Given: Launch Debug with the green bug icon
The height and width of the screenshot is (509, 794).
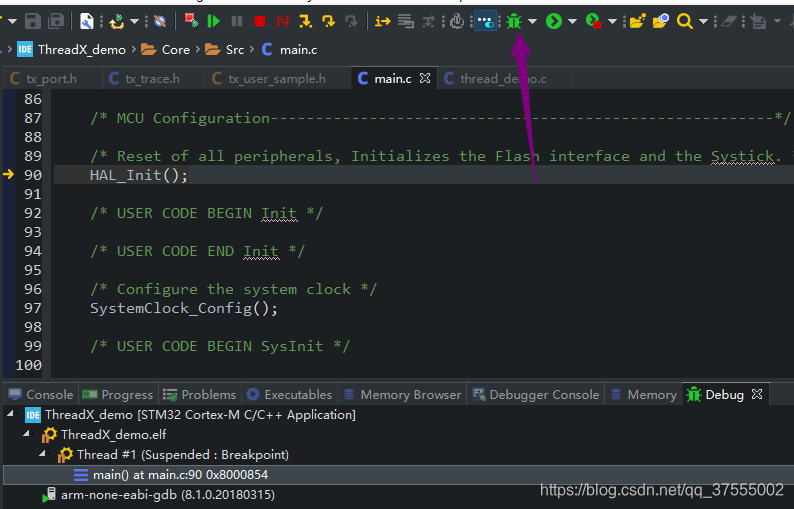Looking at the screenshot, I should (513, 21).
